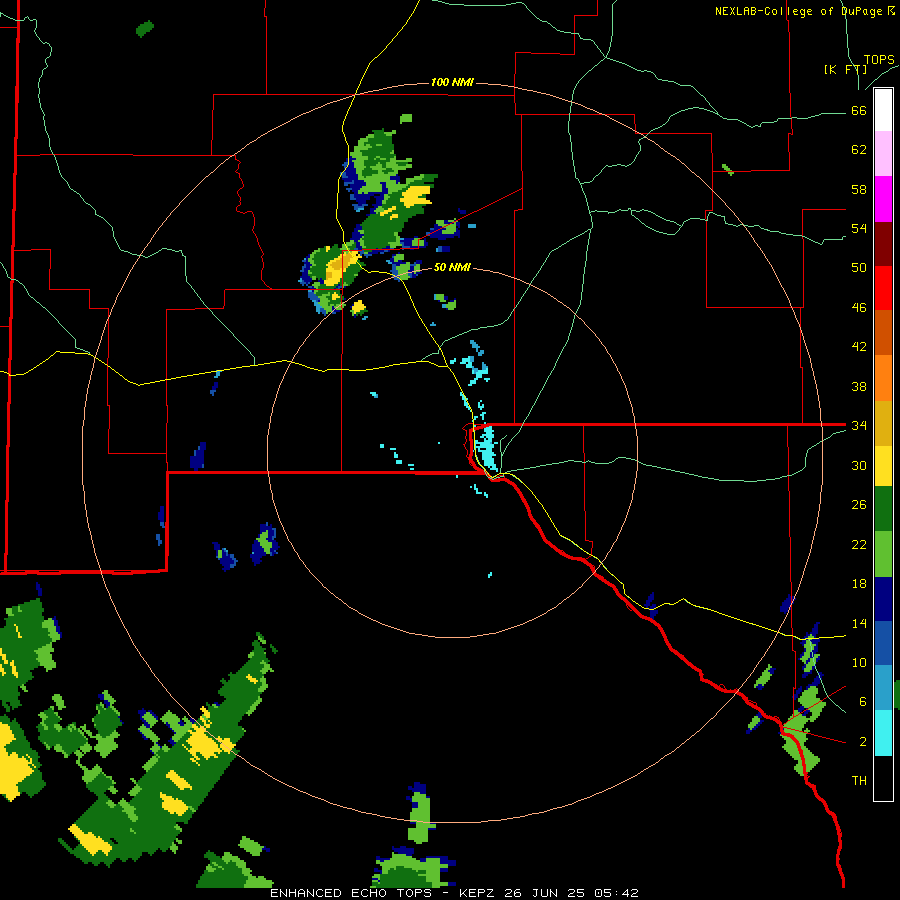Click the Enhanced Echo Tops KEPZ caption
The image size is (900, 900).
pyautogui.click(x=454, y=893)
